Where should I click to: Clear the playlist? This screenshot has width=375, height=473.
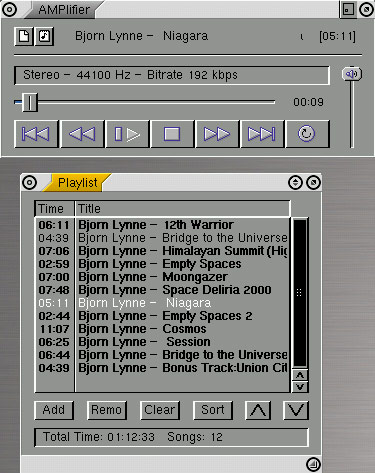pos(160,410)
